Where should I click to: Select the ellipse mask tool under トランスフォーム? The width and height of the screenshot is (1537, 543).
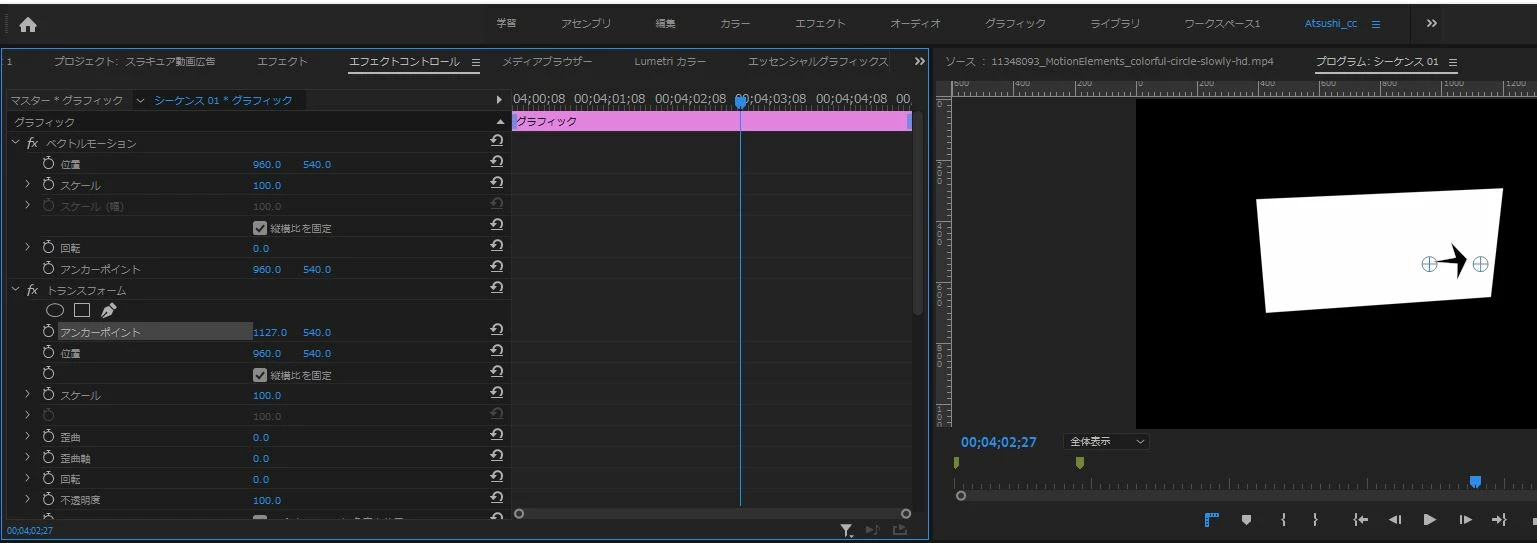(x=55, y=310)
